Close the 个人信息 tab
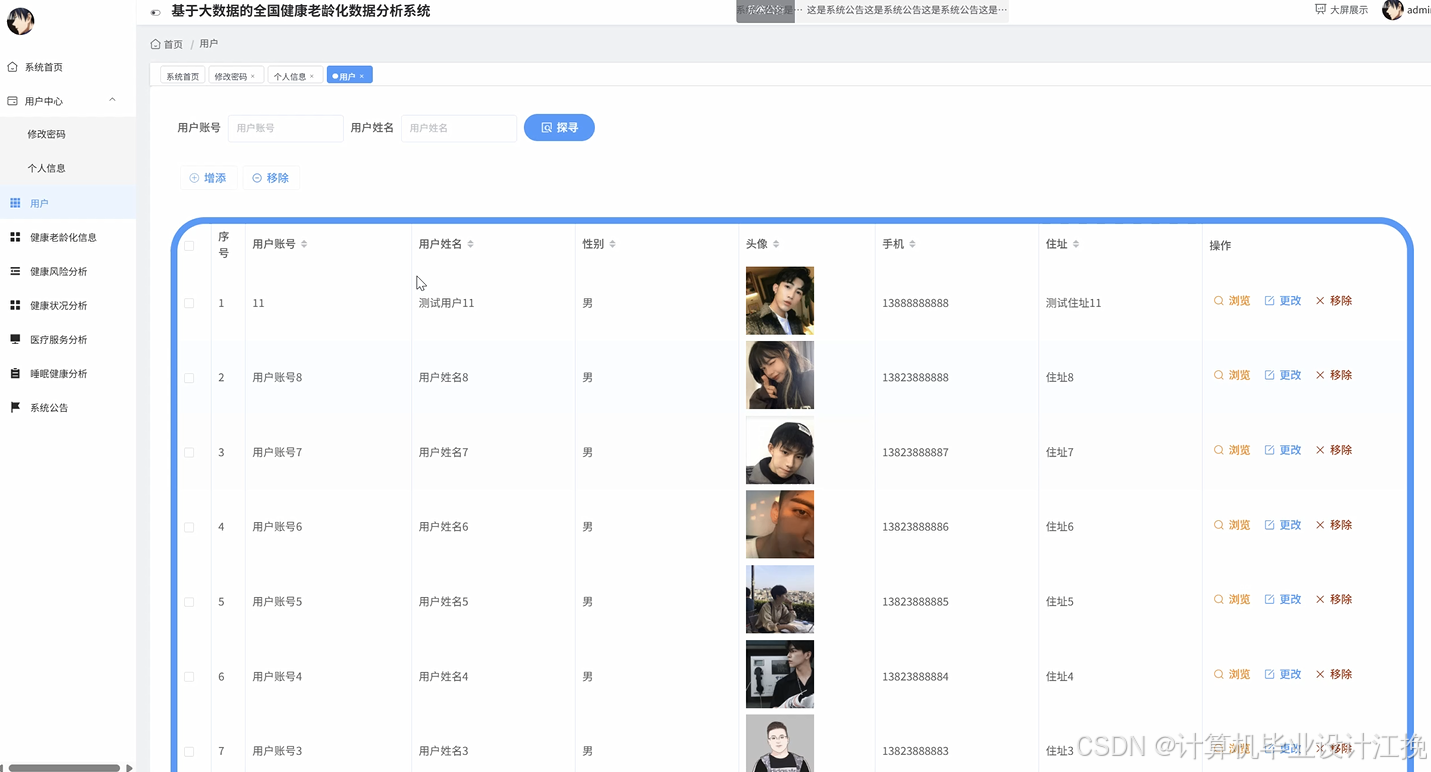Viewport: 1431px width, 772px height. click(x=312, y=76)
